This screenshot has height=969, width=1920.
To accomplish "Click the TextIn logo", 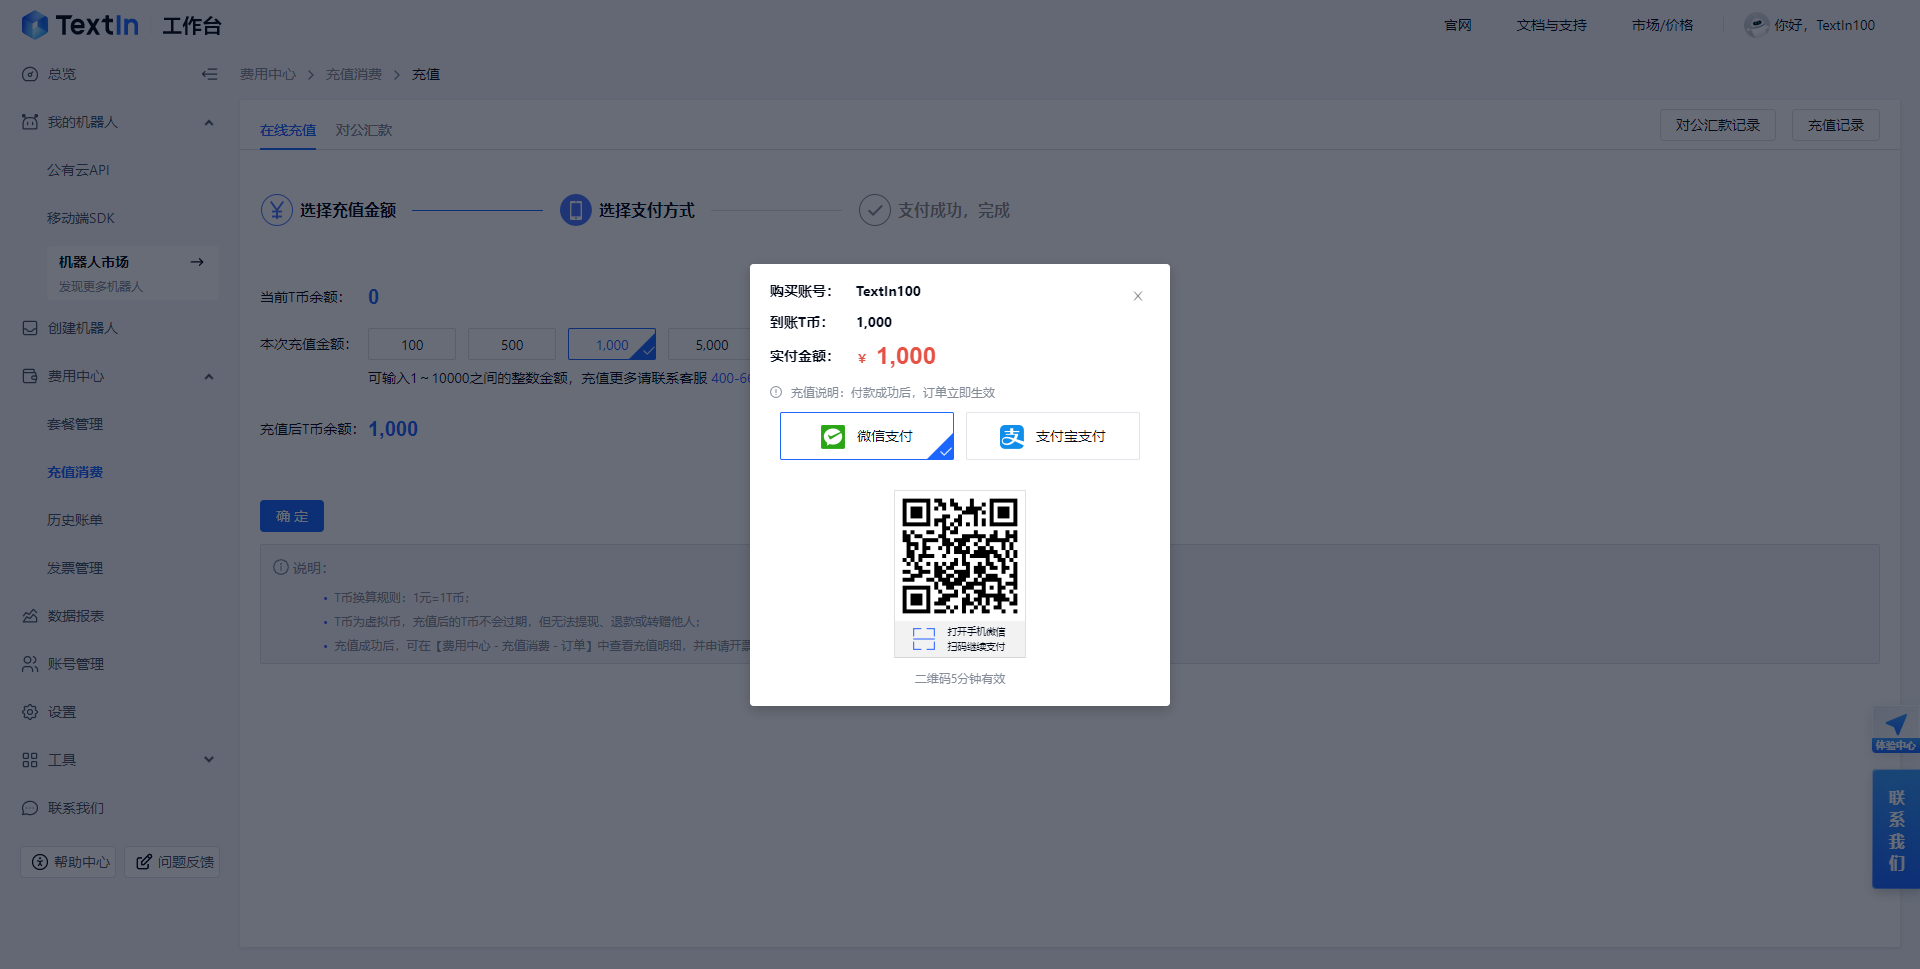I will 80,25.
